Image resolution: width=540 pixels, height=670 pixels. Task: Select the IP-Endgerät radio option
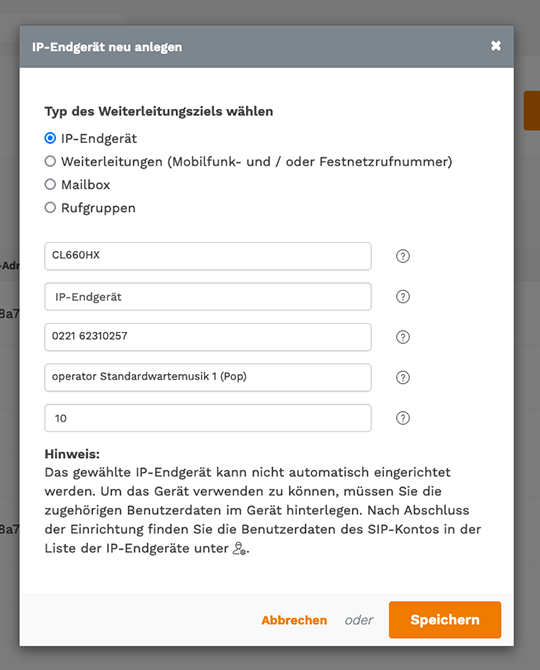pos(50,138)
